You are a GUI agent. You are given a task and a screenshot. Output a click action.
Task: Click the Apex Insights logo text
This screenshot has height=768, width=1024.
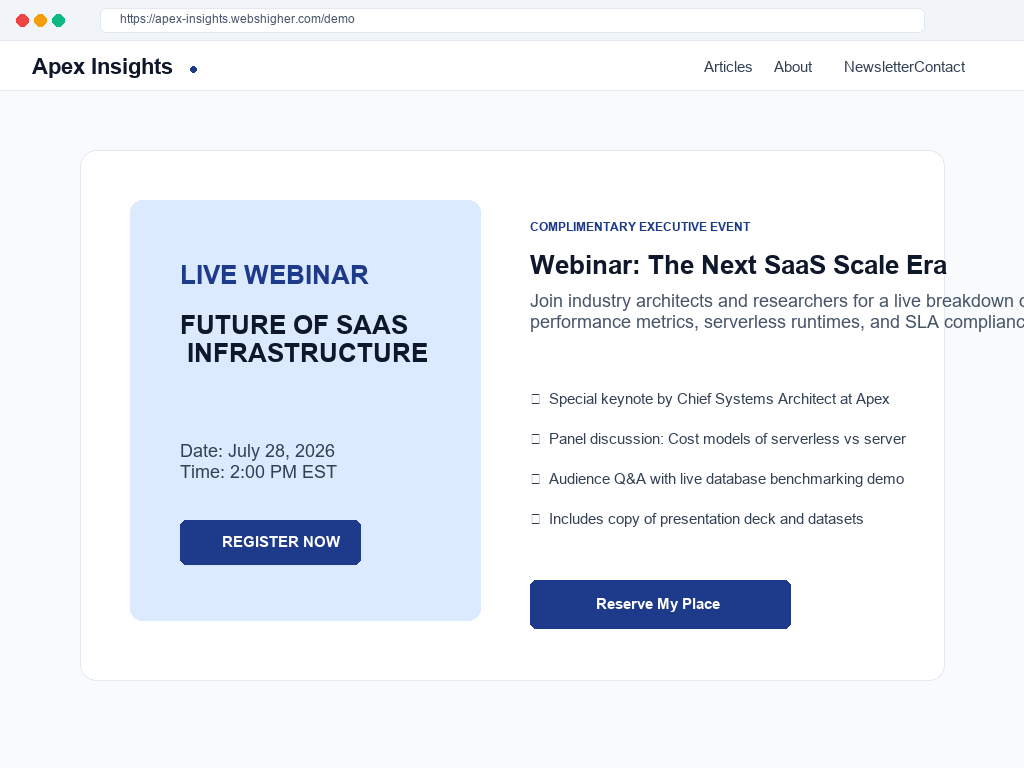[x=102, y=67]
